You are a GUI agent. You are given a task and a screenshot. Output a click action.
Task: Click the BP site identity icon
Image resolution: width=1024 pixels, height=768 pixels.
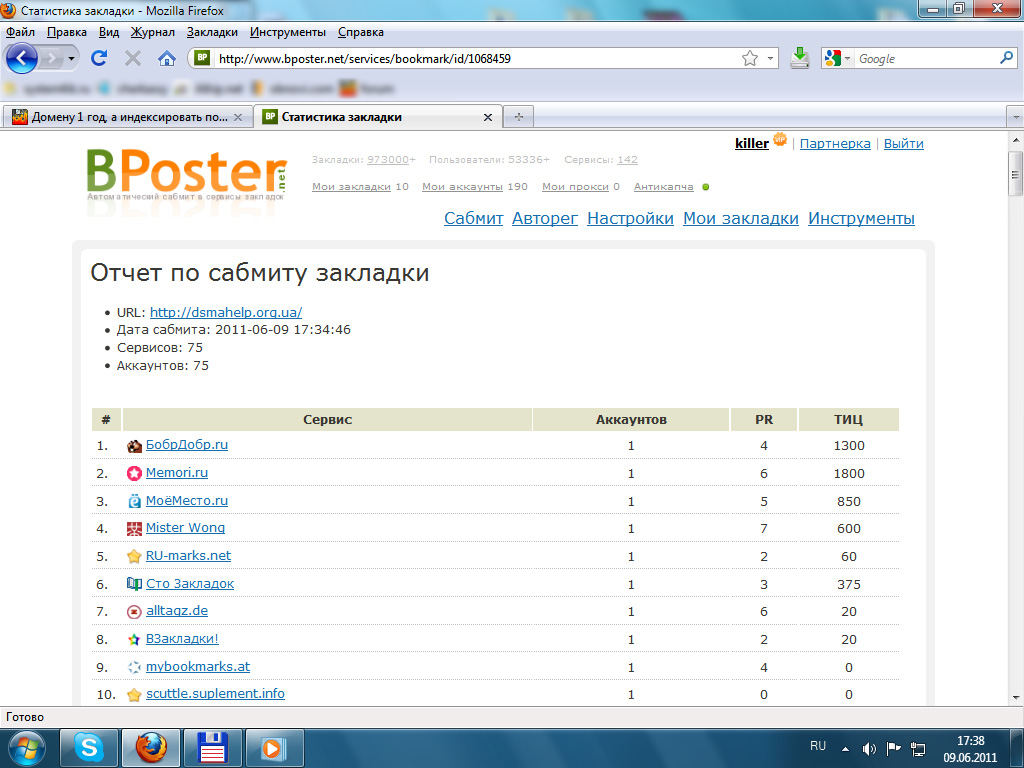pos(202,58)
